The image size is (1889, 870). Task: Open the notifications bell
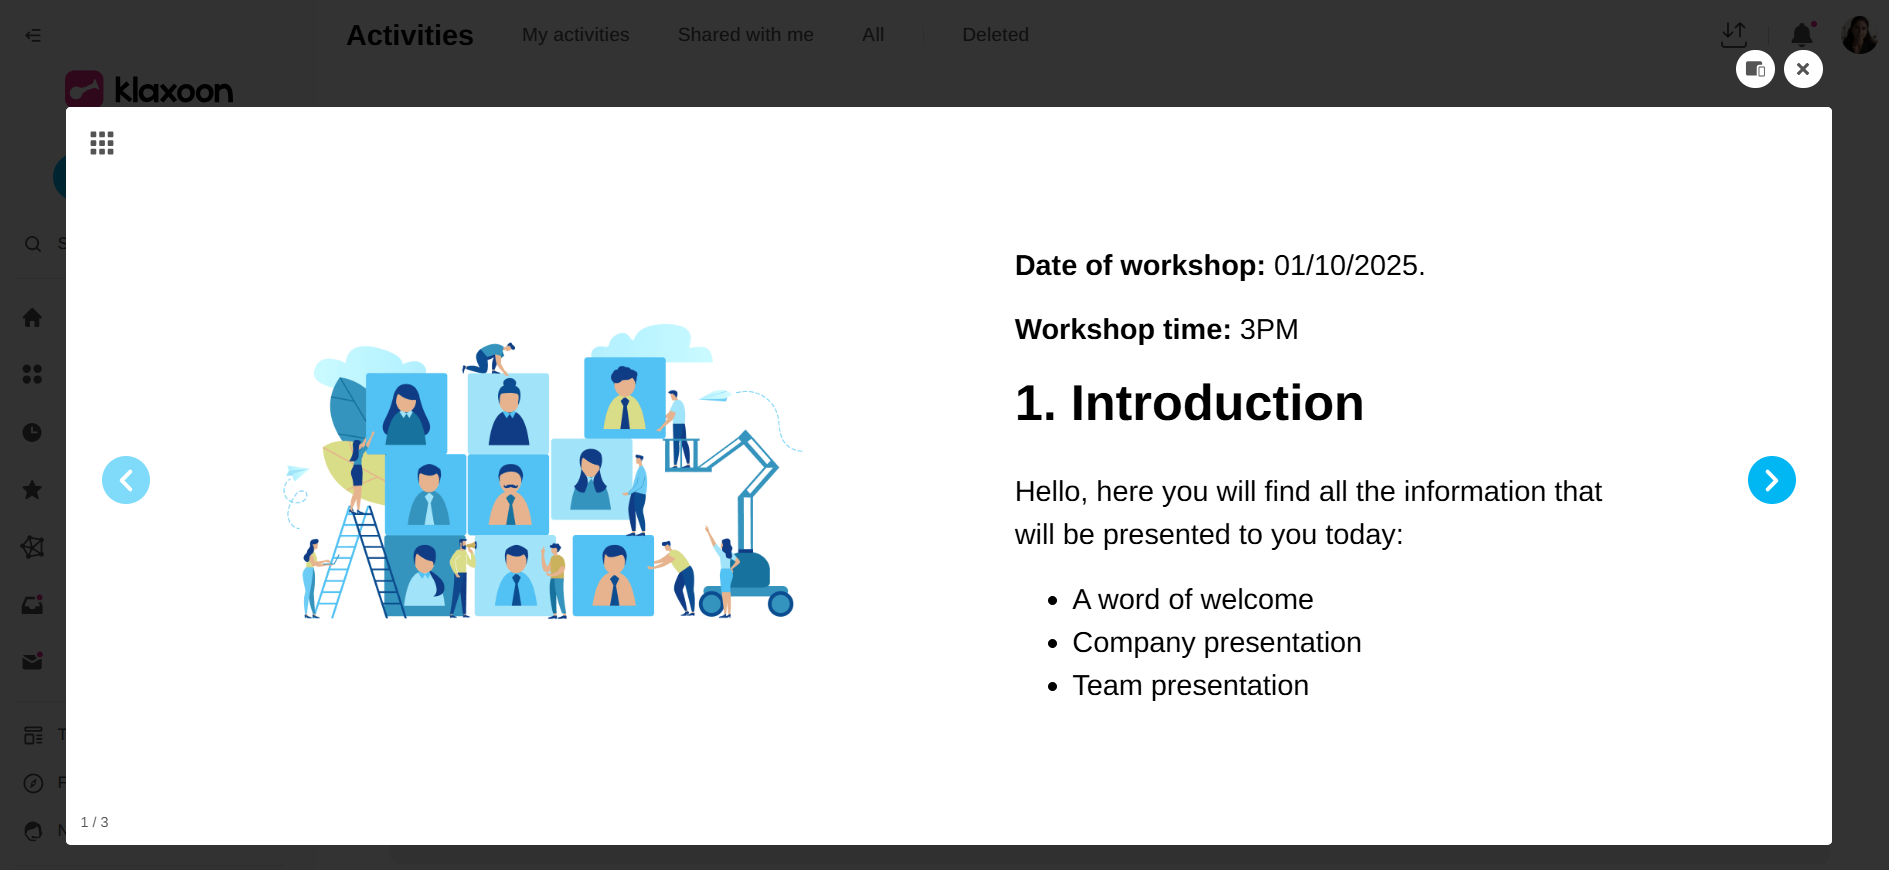click(x=1802, y=35)
